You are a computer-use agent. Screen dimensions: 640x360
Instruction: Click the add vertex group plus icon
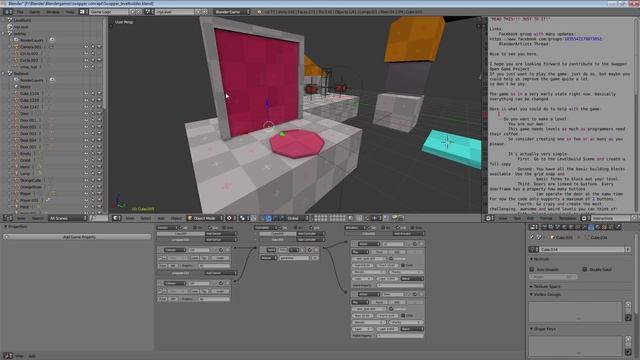coord(628,304)
